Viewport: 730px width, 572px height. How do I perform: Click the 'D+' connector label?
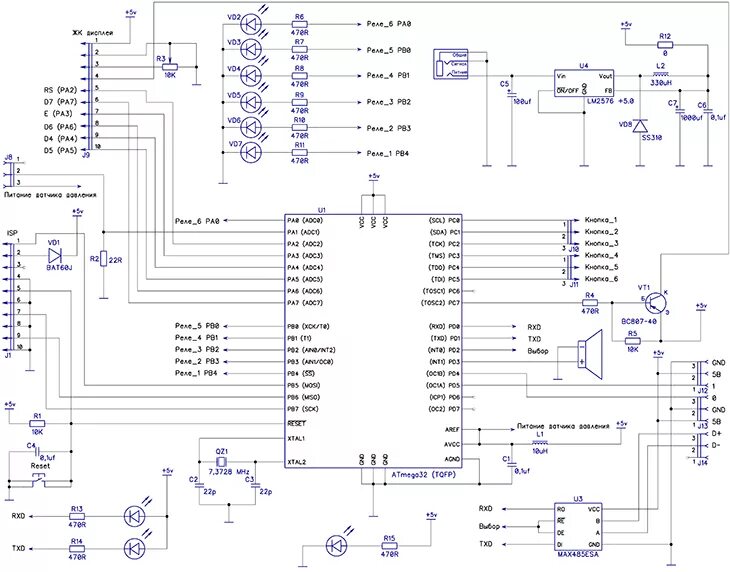(716, 434)
